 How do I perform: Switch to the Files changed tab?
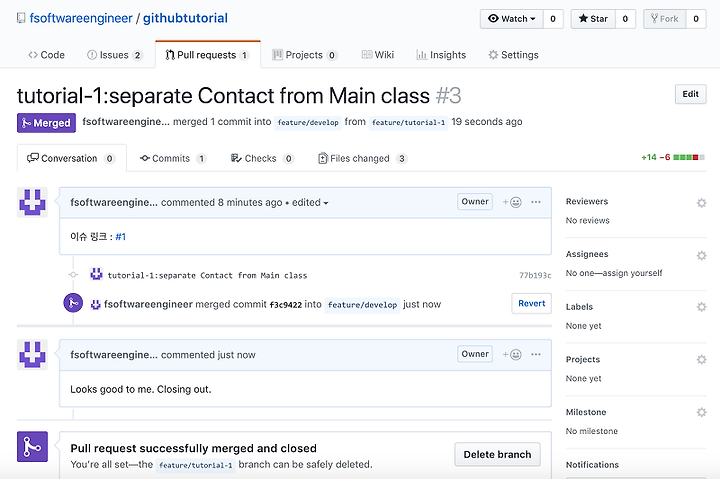(x=362, y=158)
